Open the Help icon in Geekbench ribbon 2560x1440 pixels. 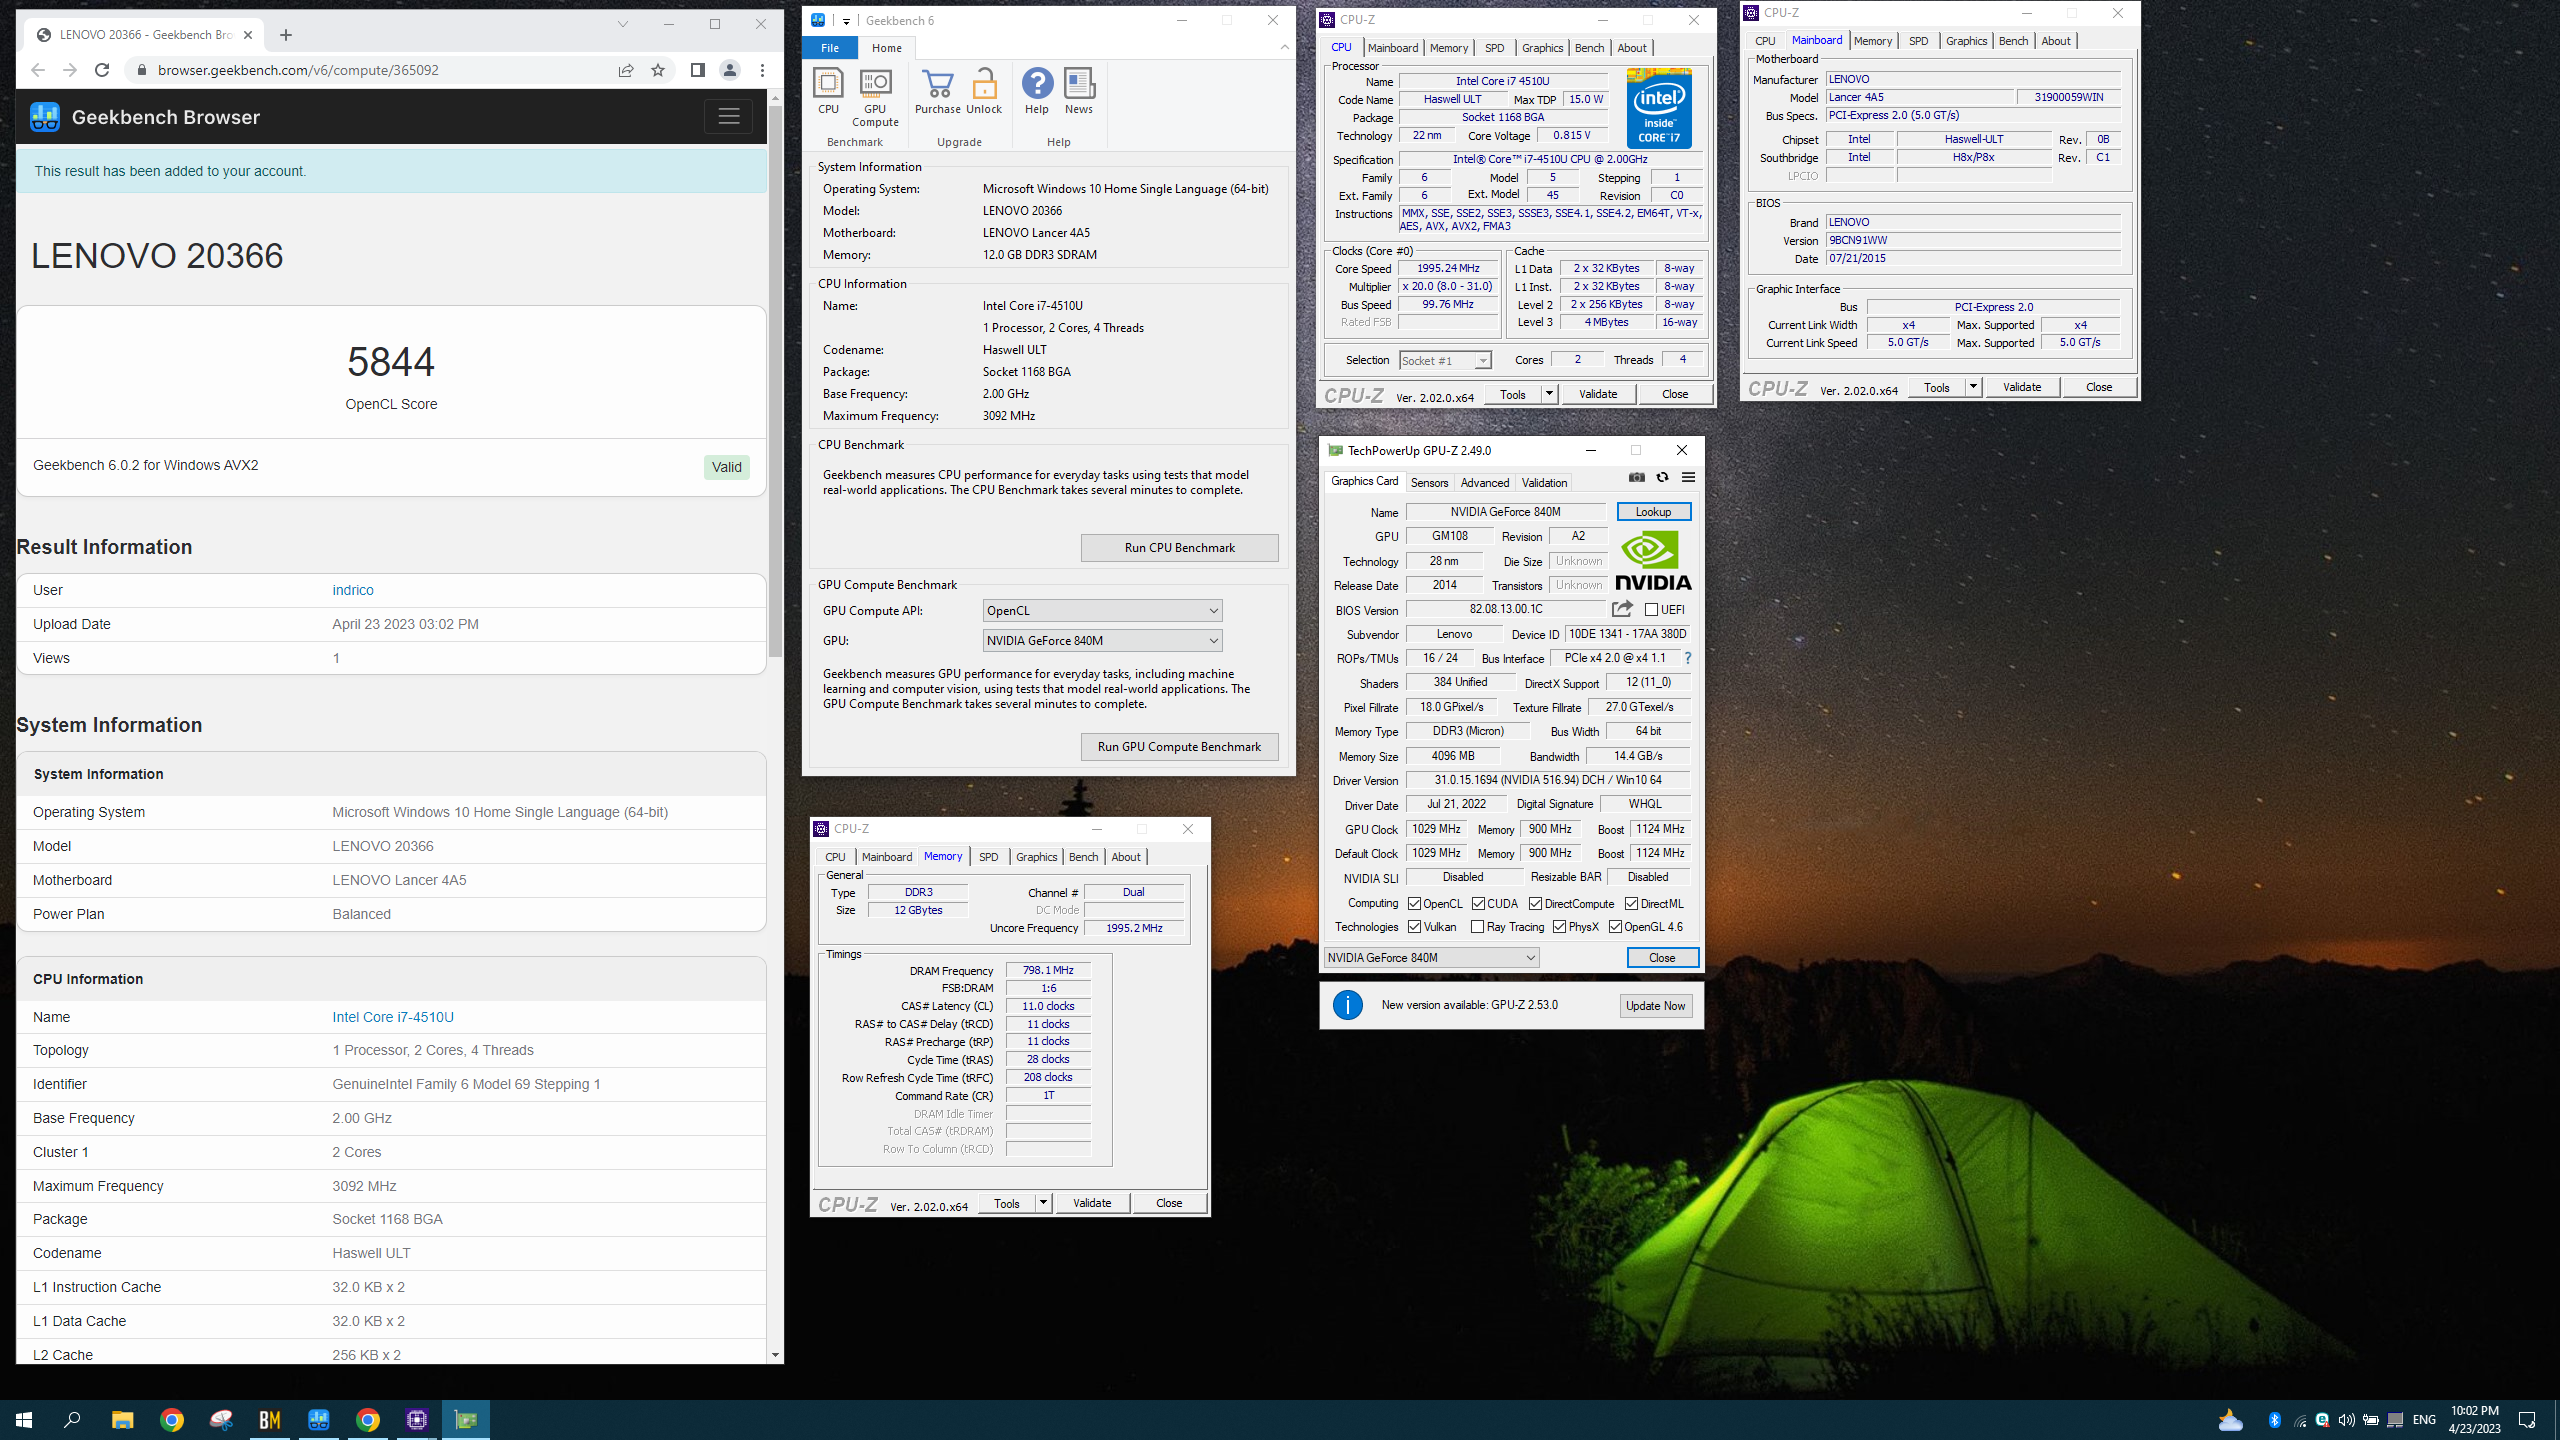click(1037, 92)
